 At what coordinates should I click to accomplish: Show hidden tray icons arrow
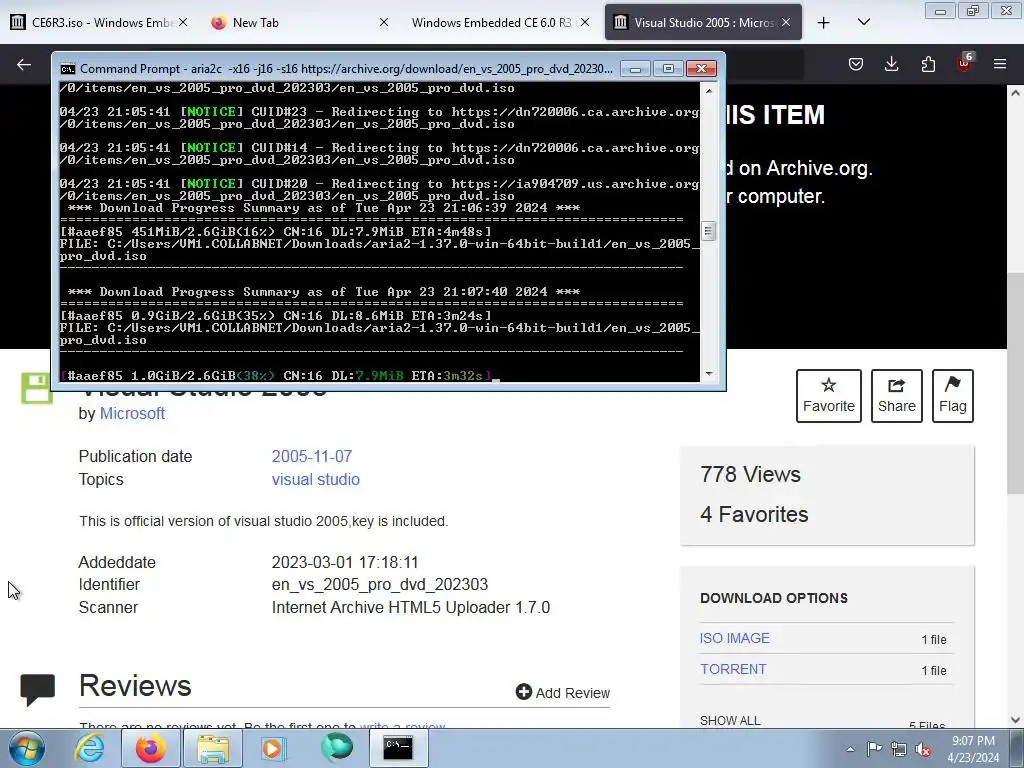[850, 749]
